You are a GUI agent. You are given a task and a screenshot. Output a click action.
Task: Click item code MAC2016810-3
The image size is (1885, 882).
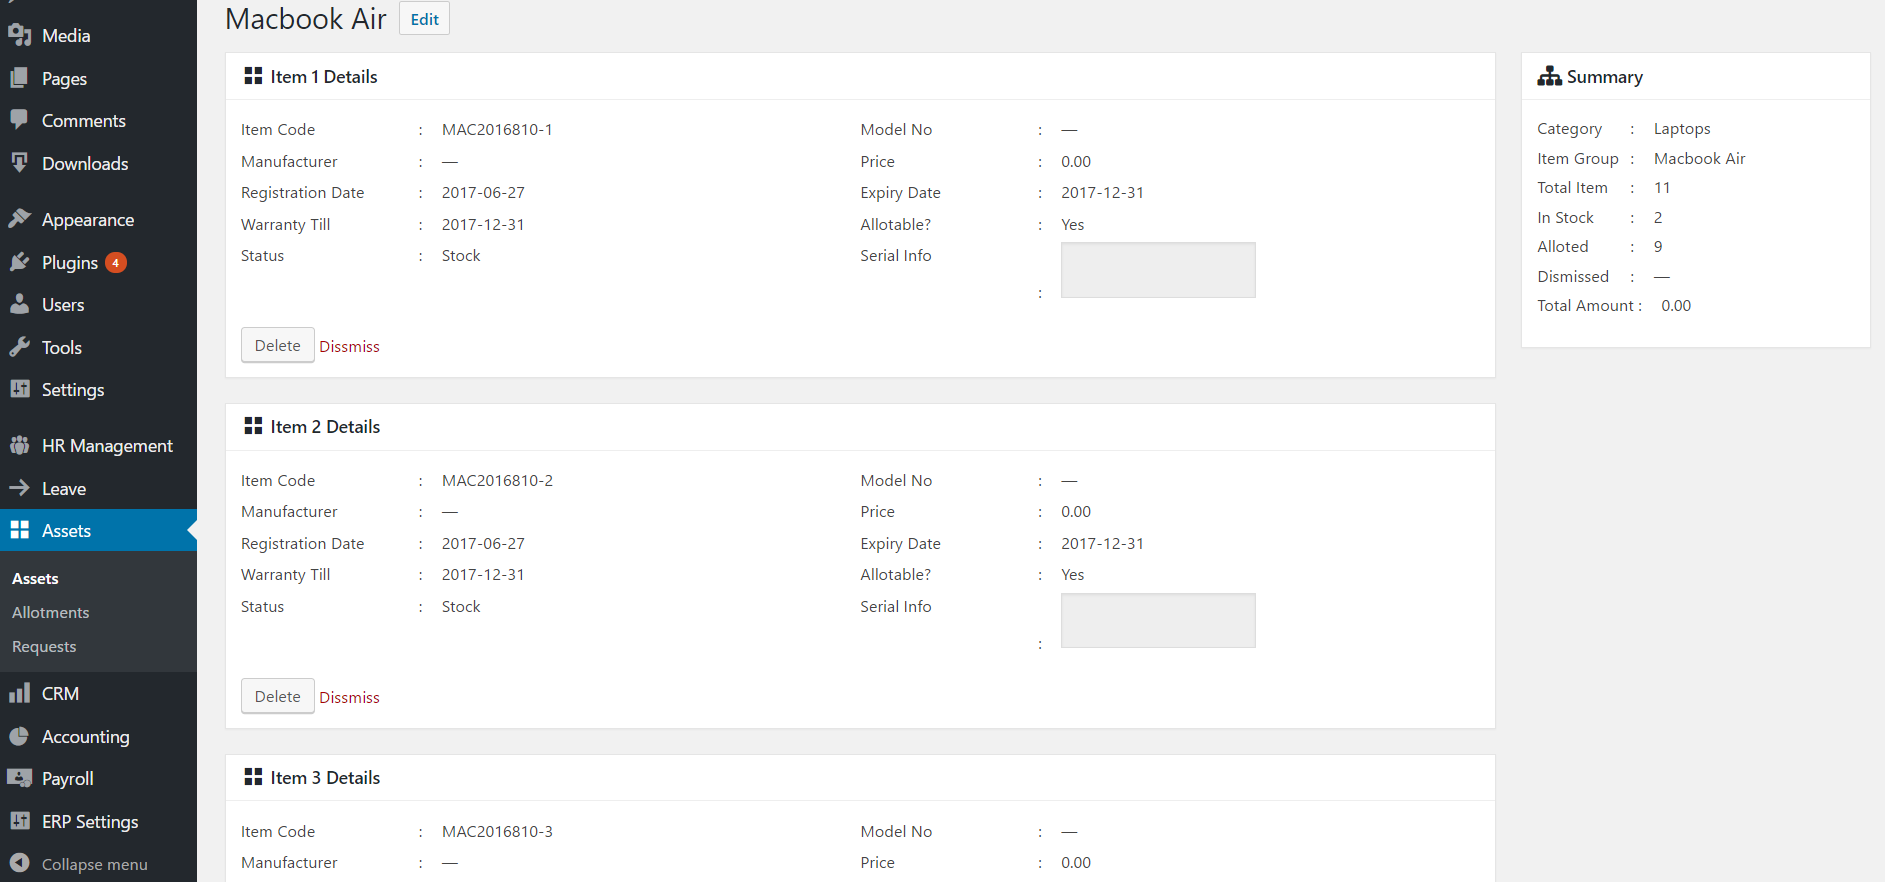tap(497, 831)
